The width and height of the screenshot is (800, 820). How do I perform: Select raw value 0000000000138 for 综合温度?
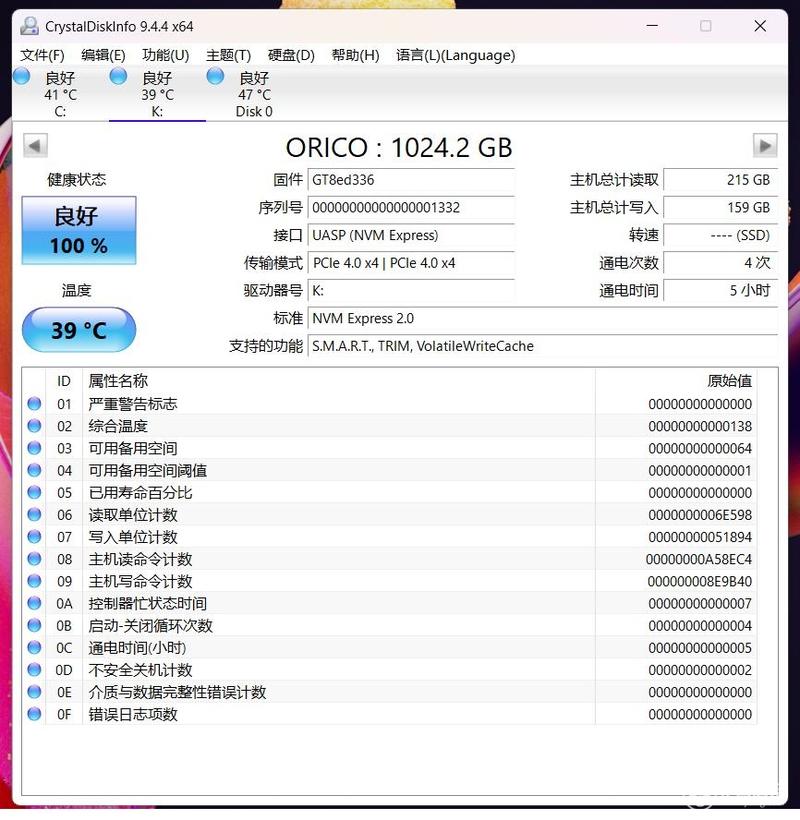(x=700, y=426)
